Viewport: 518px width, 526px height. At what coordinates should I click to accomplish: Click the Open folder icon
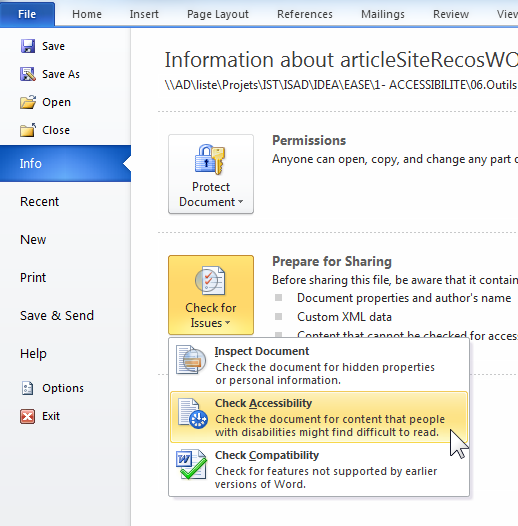[28, 102]
